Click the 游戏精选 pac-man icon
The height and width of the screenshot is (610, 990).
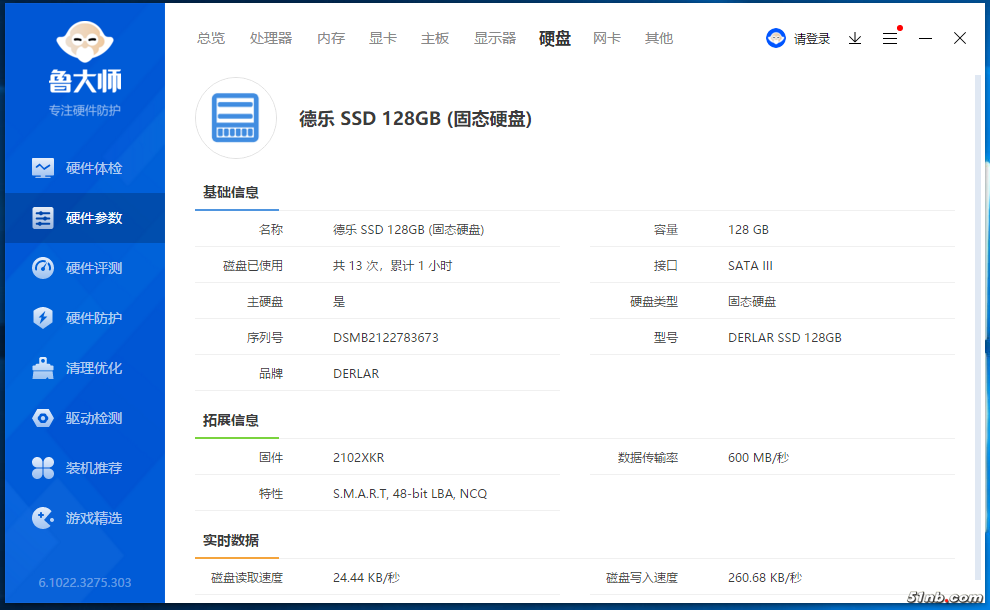pos(43,518)
